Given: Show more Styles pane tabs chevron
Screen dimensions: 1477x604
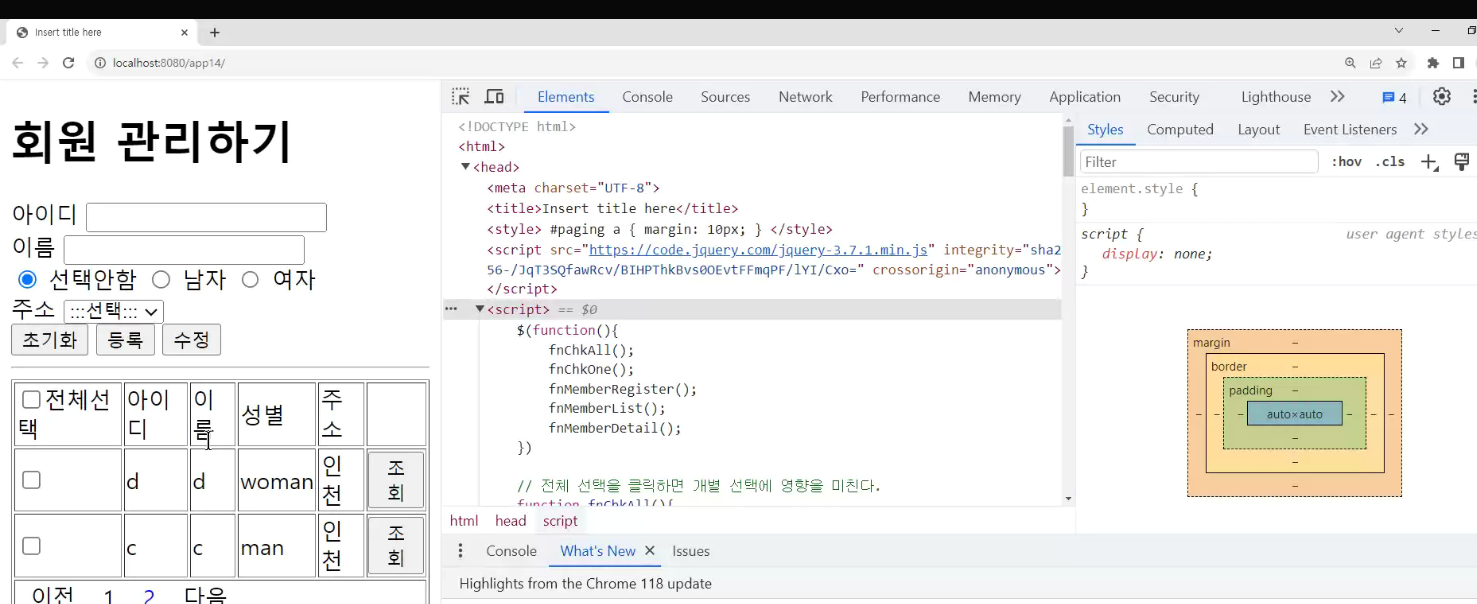Looking at the screenshot, I should (x=1421, y=129).
